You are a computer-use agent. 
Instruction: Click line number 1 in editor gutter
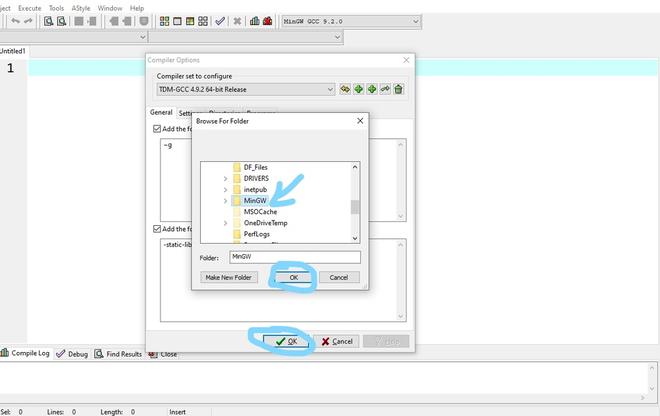pos(11,68)
